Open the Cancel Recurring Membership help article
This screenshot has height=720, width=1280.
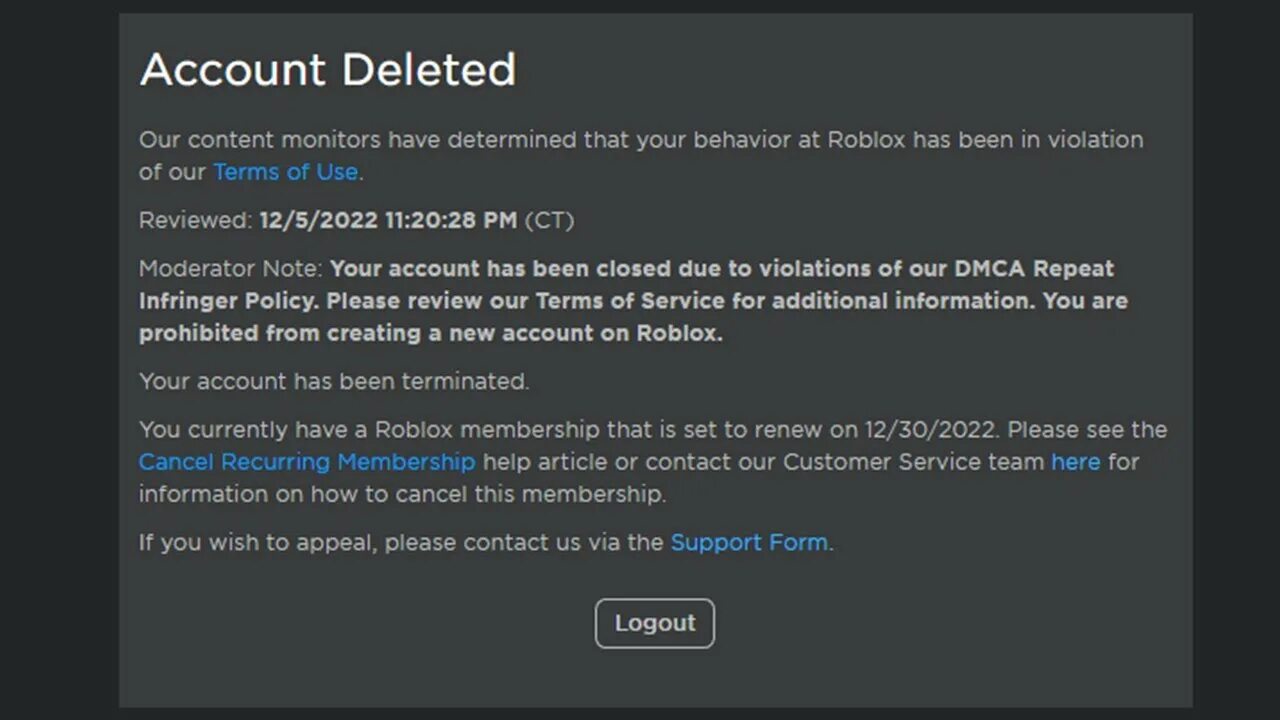click(x=306, y=462)
